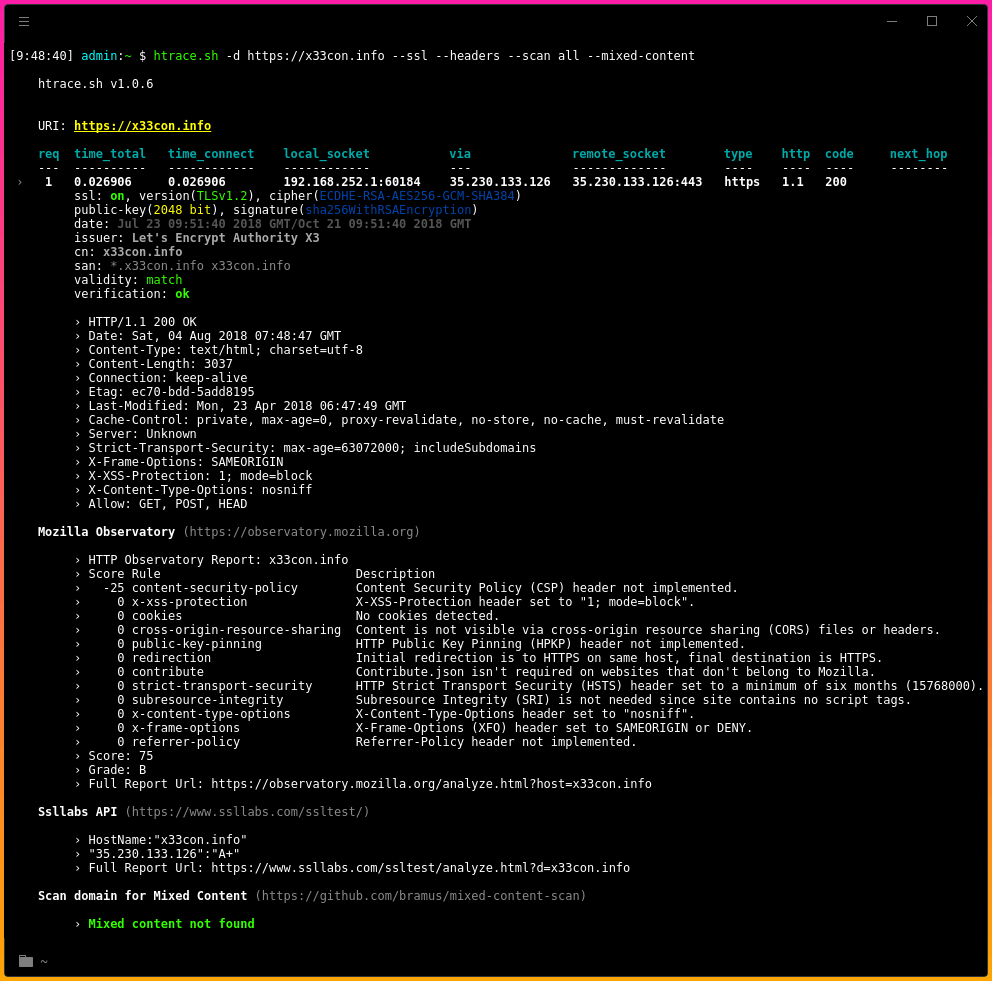
Task: Click the green 'Mixed content not found' message
Action: (x=171, y=924)
